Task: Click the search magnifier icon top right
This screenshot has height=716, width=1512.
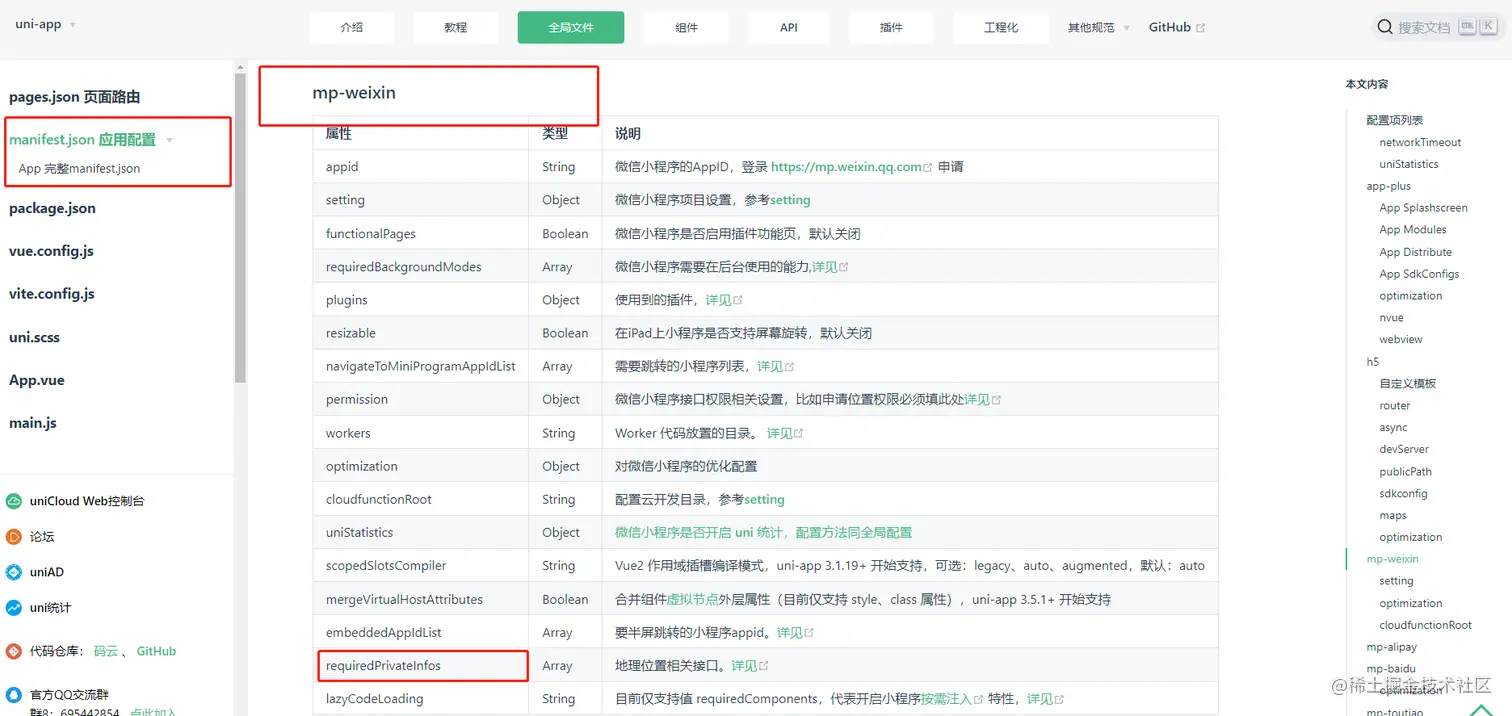Action: [x=1385, y=27]
